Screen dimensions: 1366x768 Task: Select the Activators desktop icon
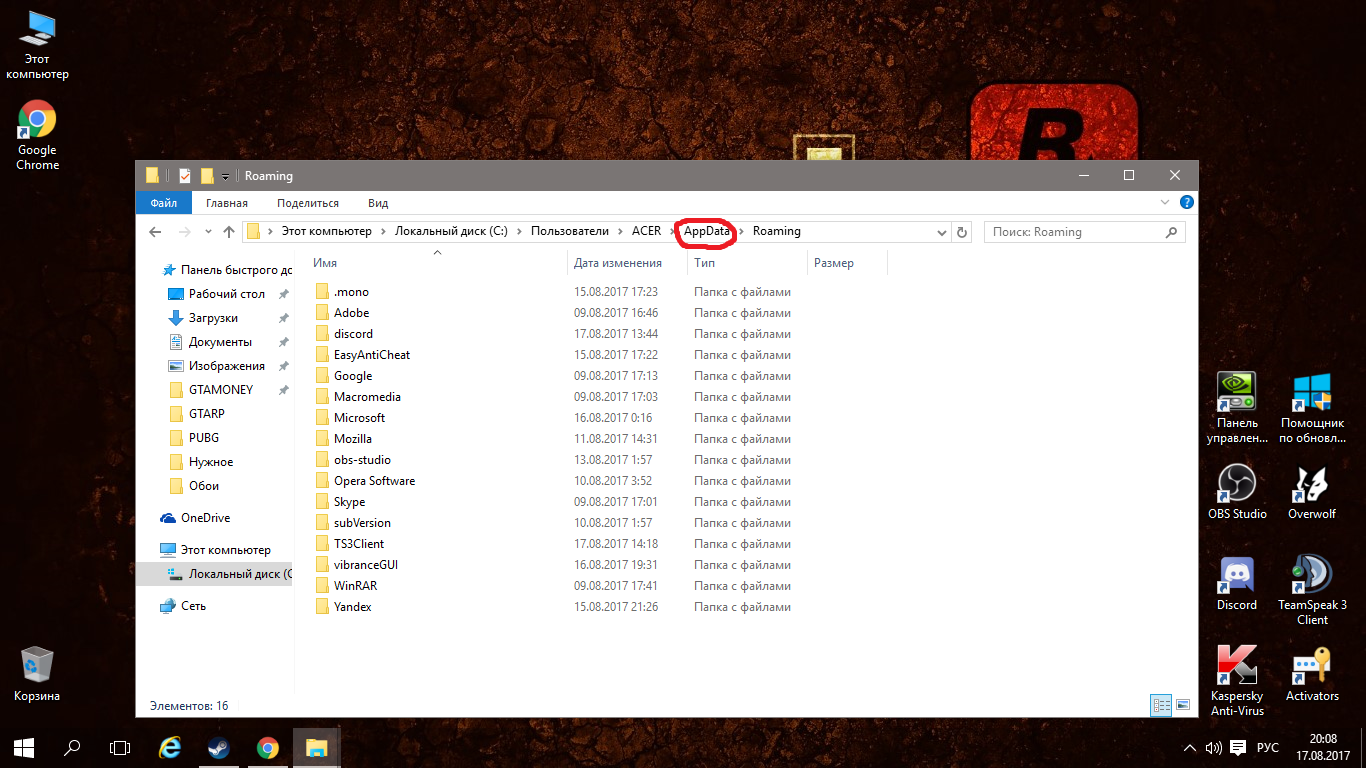(x=1312, y=673)
